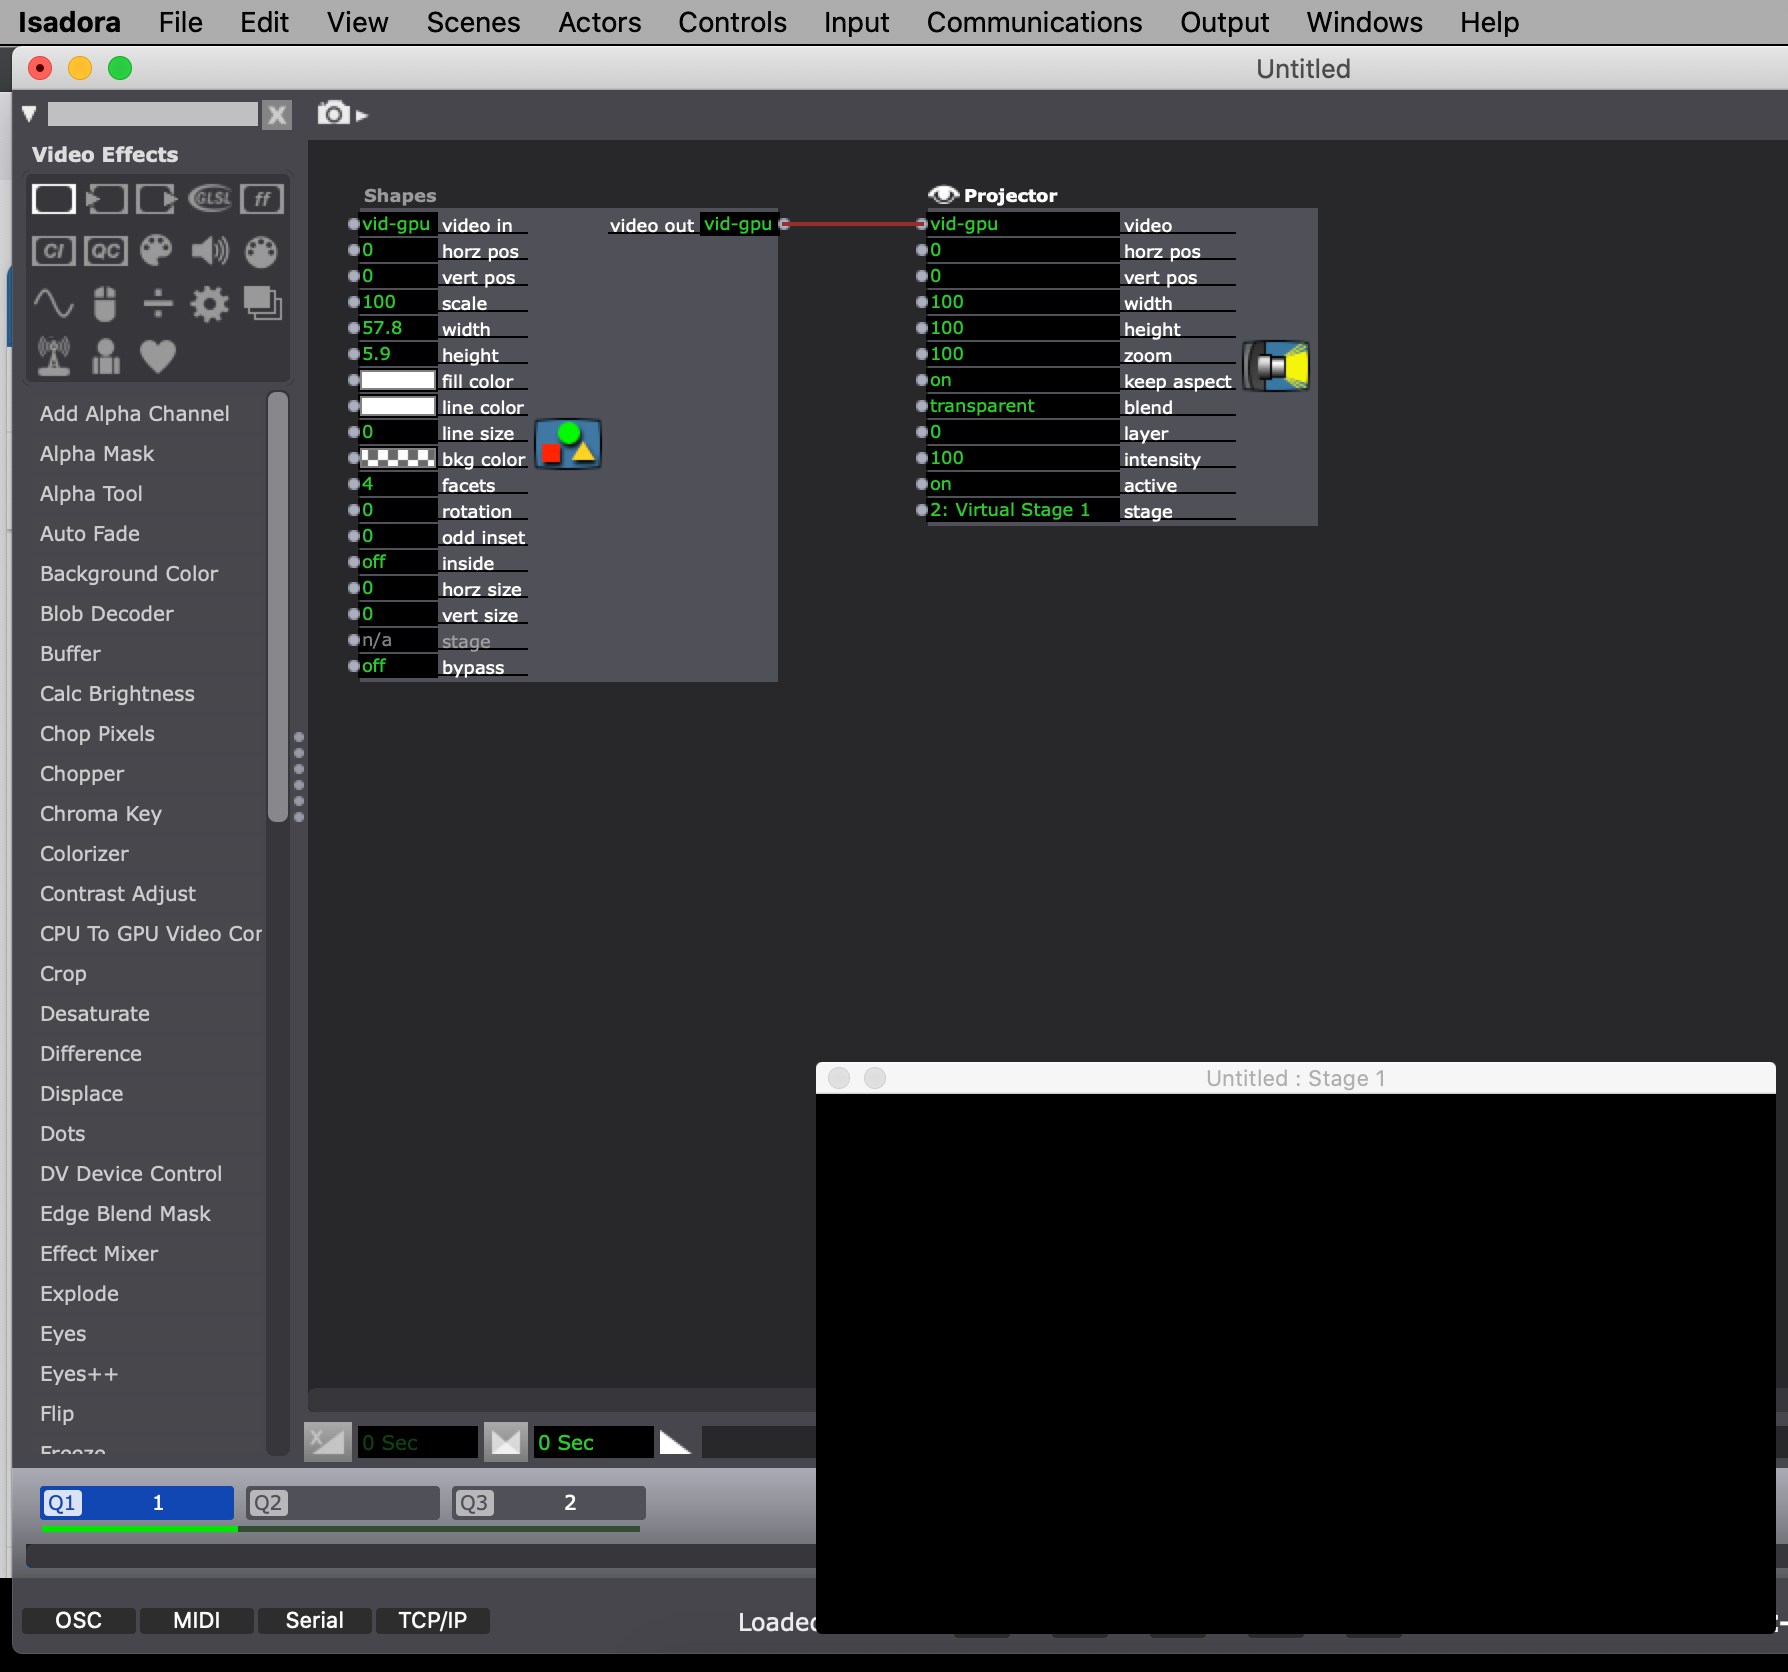
Task: Expand the toolbox filter disclosure triangle
Action: (x=29, y=114)
